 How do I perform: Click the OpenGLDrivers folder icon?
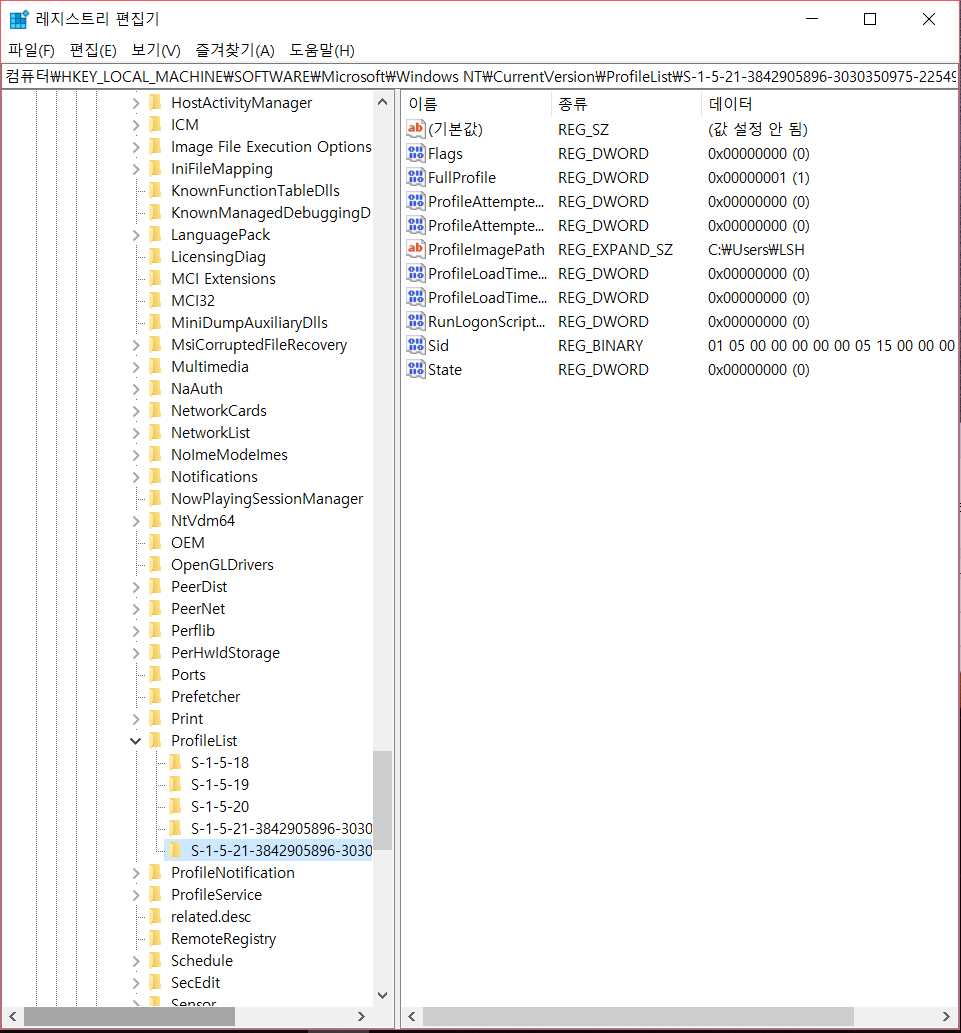point(155,565)
